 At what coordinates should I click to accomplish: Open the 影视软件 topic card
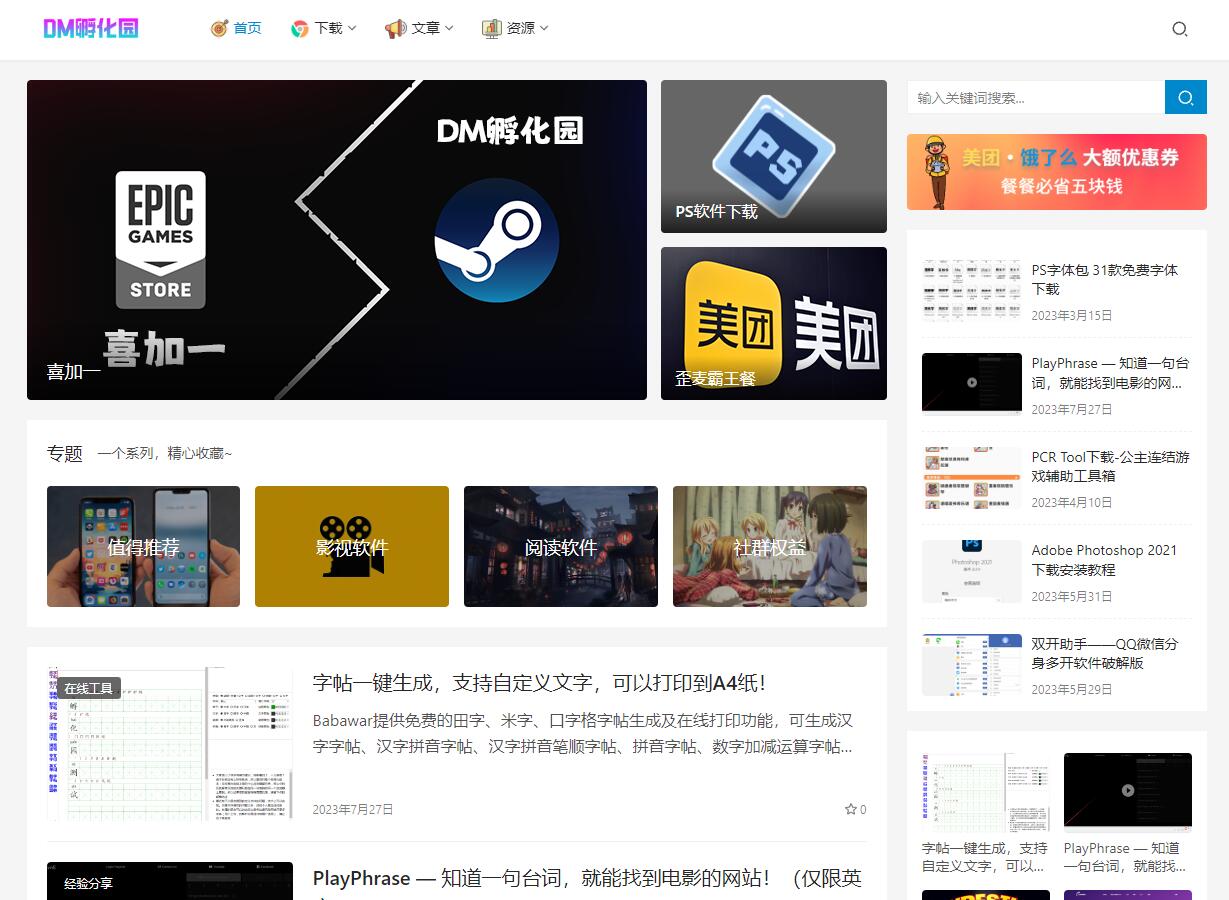352,546
